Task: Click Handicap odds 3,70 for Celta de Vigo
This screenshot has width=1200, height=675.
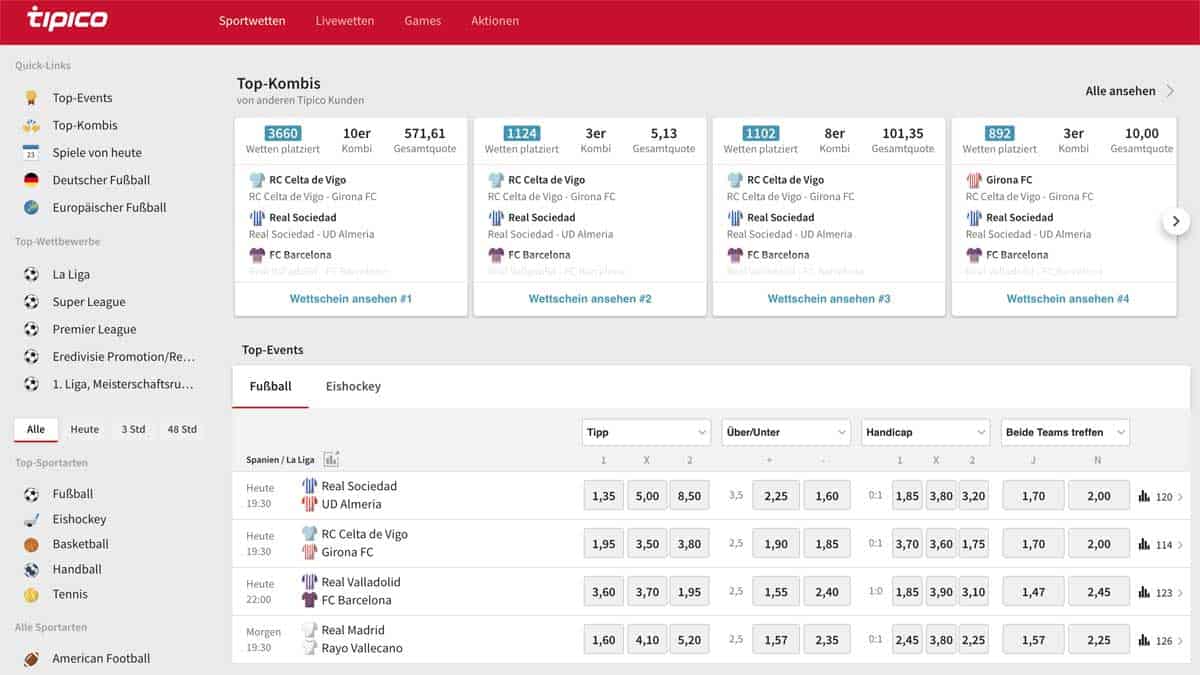Action: click(908, 544)
